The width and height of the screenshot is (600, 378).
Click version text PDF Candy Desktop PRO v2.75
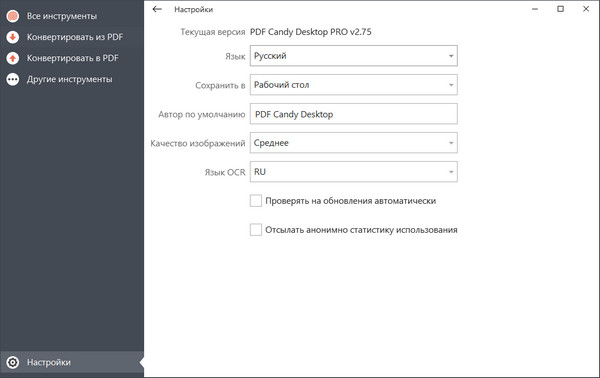pyautogui.click(x=310, y=32)
